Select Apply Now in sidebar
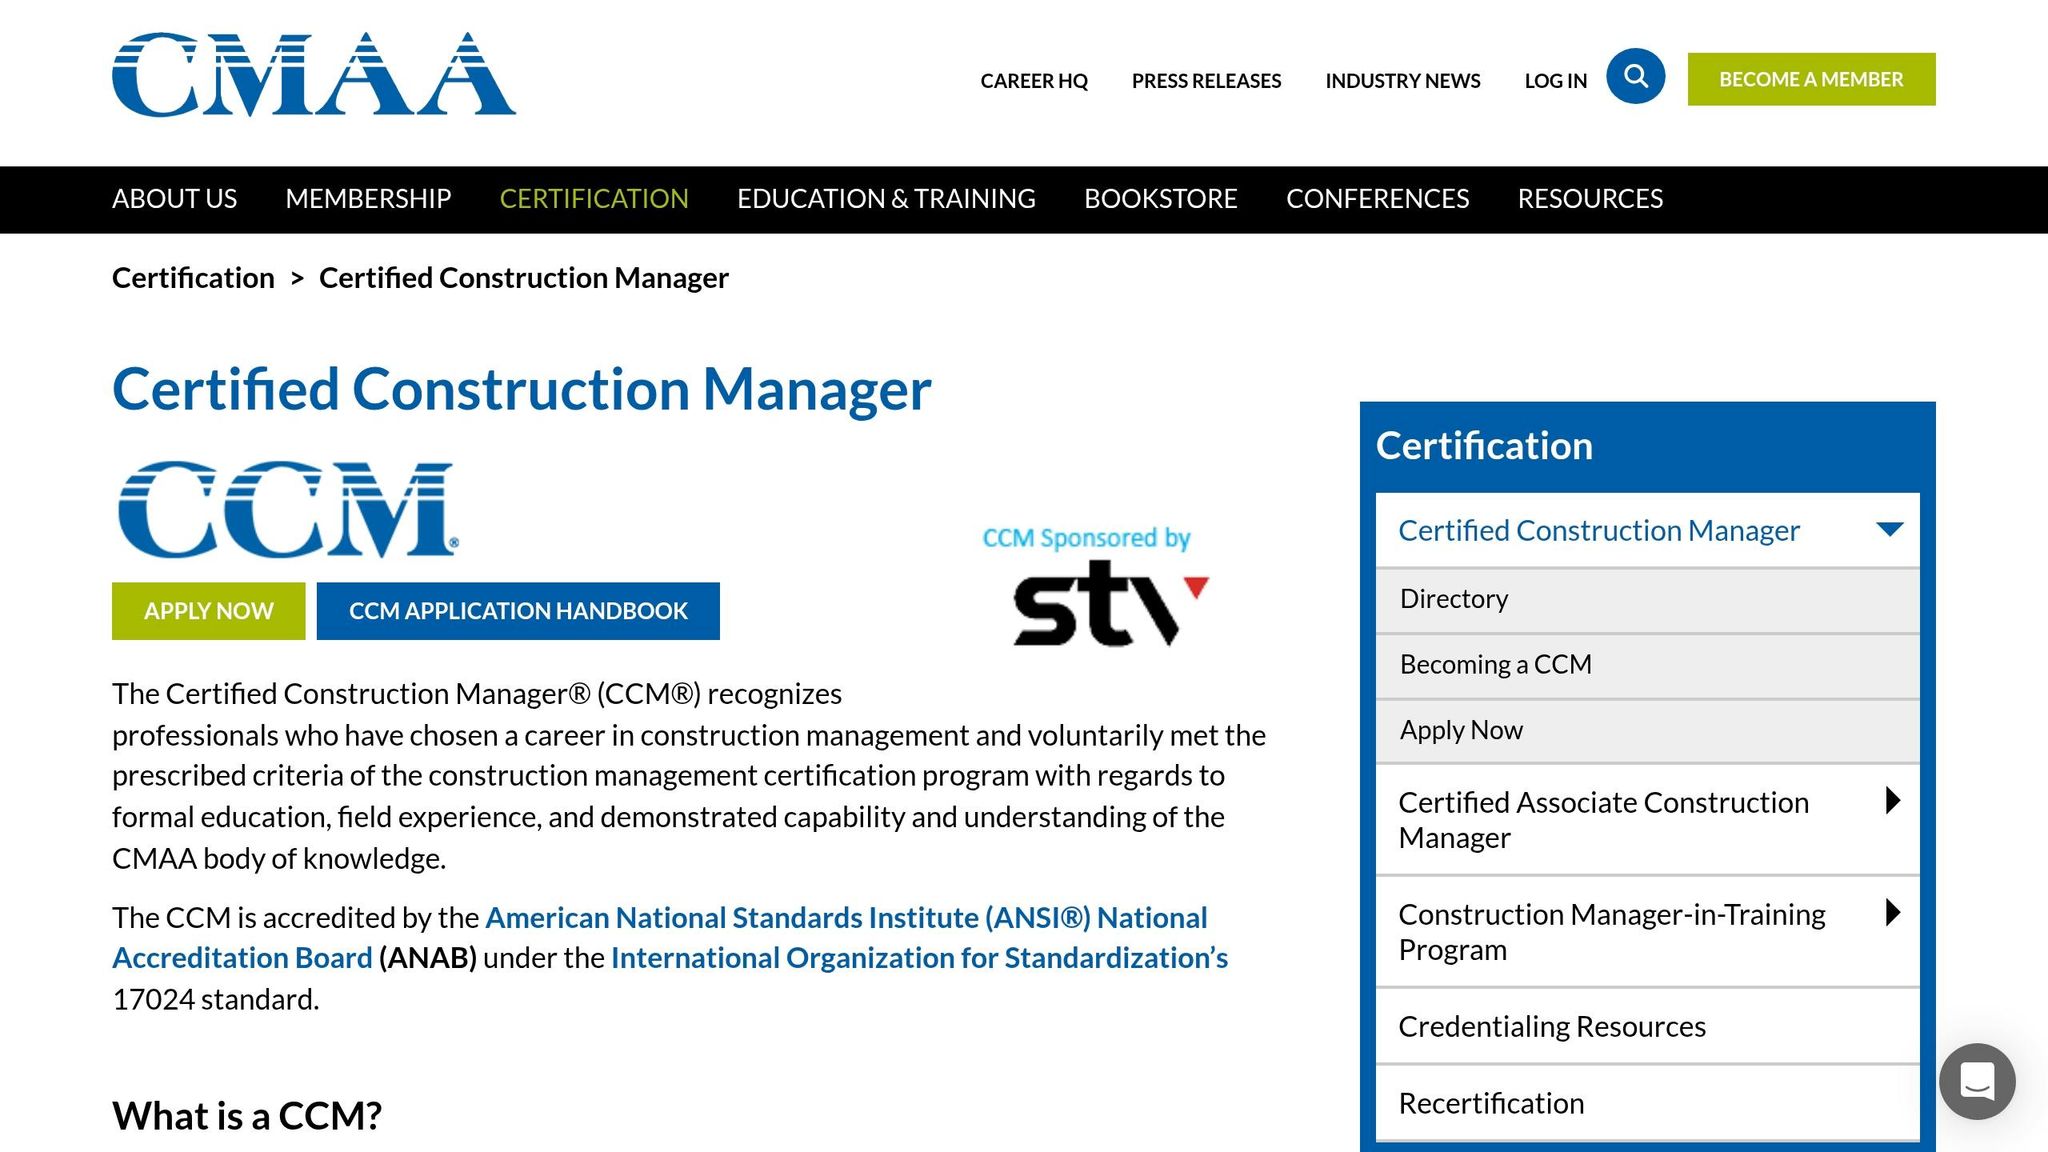Screen dimensions: 2048x1152 point(1647,731)
